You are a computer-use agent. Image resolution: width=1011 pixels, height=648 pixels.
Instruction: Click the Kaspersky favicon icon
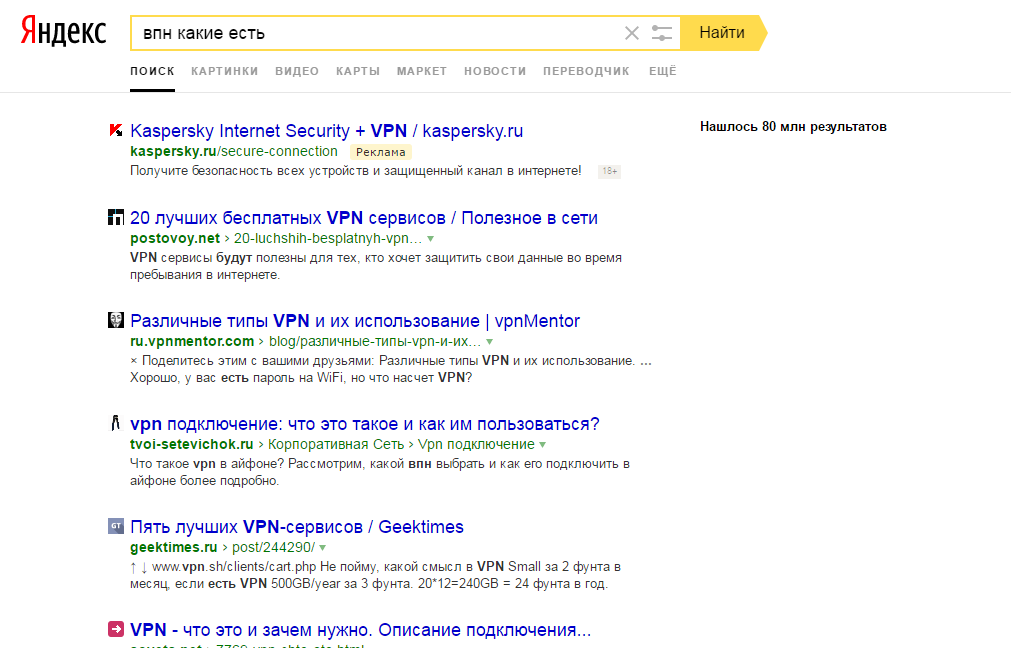pyautogui.click(x=115, y=130)
